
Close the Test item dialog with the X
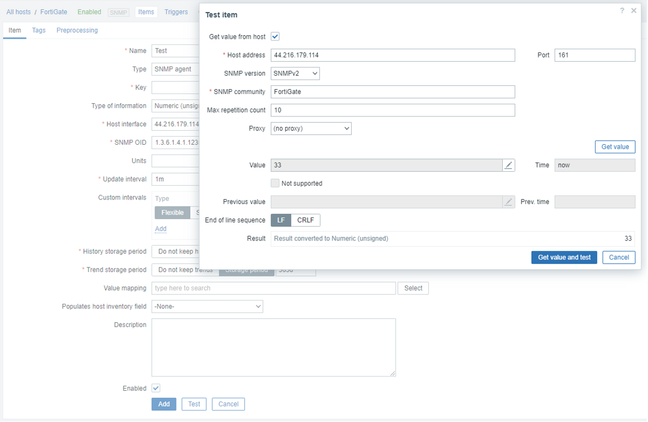point(634,11)
